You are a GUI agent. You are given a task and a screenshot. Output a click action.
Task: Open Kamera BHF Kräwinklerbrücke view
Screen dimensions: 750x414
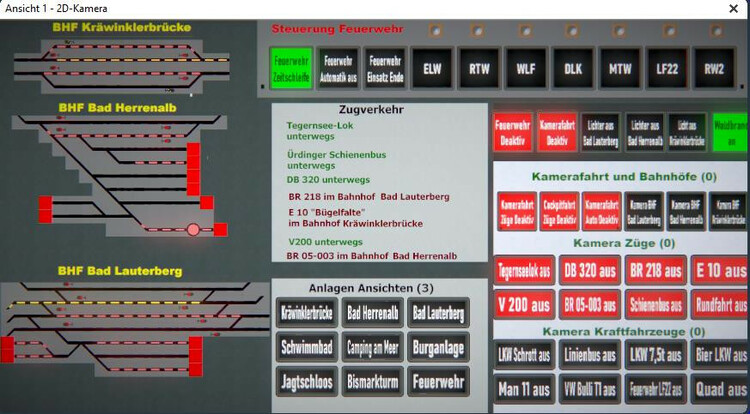point(728,212)
